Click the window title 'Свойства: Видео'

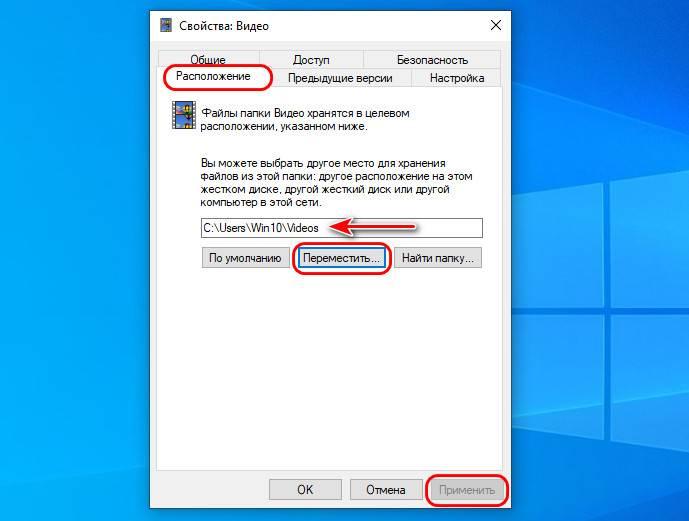[x=224, y=26]
